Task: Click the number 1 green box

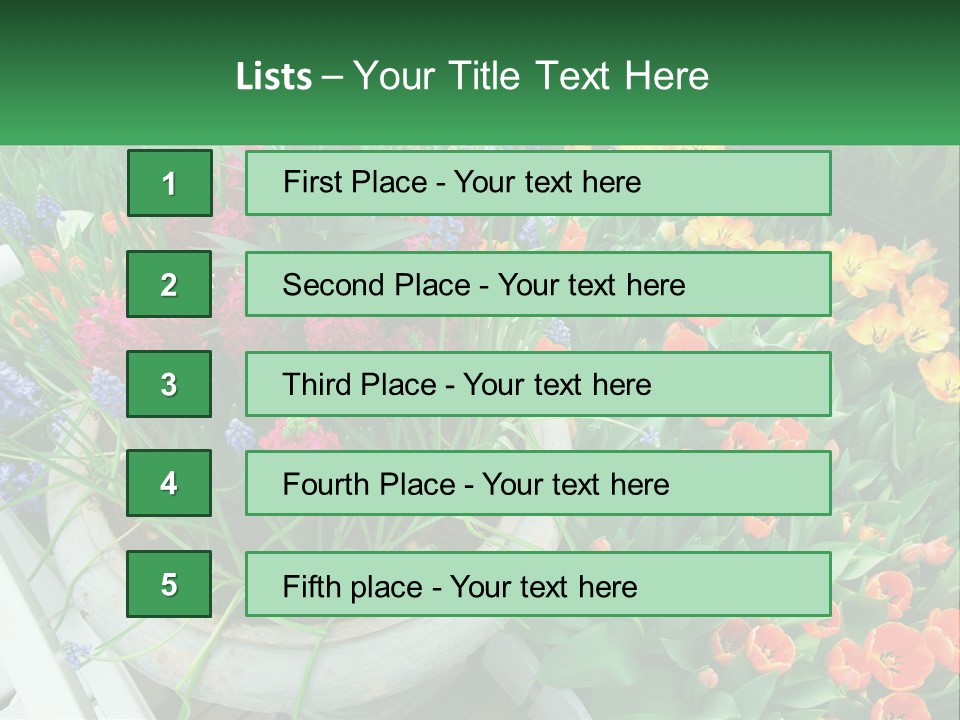Action: [x=169, y=183]
